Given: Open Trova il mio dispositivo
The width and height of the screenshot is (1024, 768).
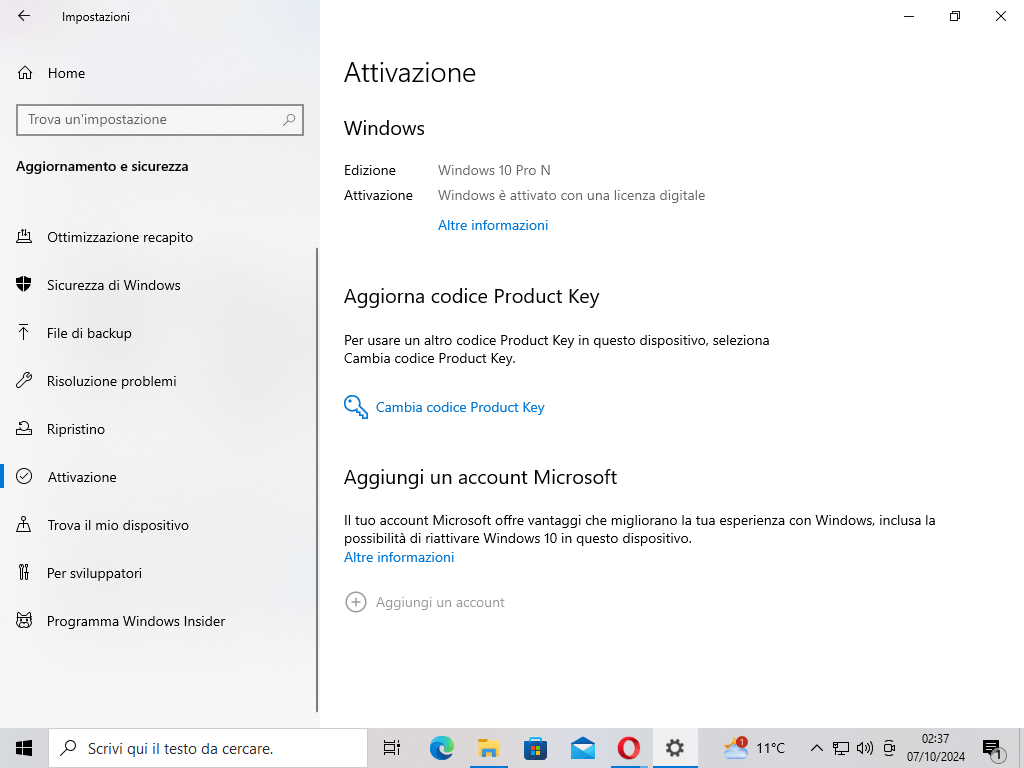Looking at the screenshot, I should [x=118, y=525].
